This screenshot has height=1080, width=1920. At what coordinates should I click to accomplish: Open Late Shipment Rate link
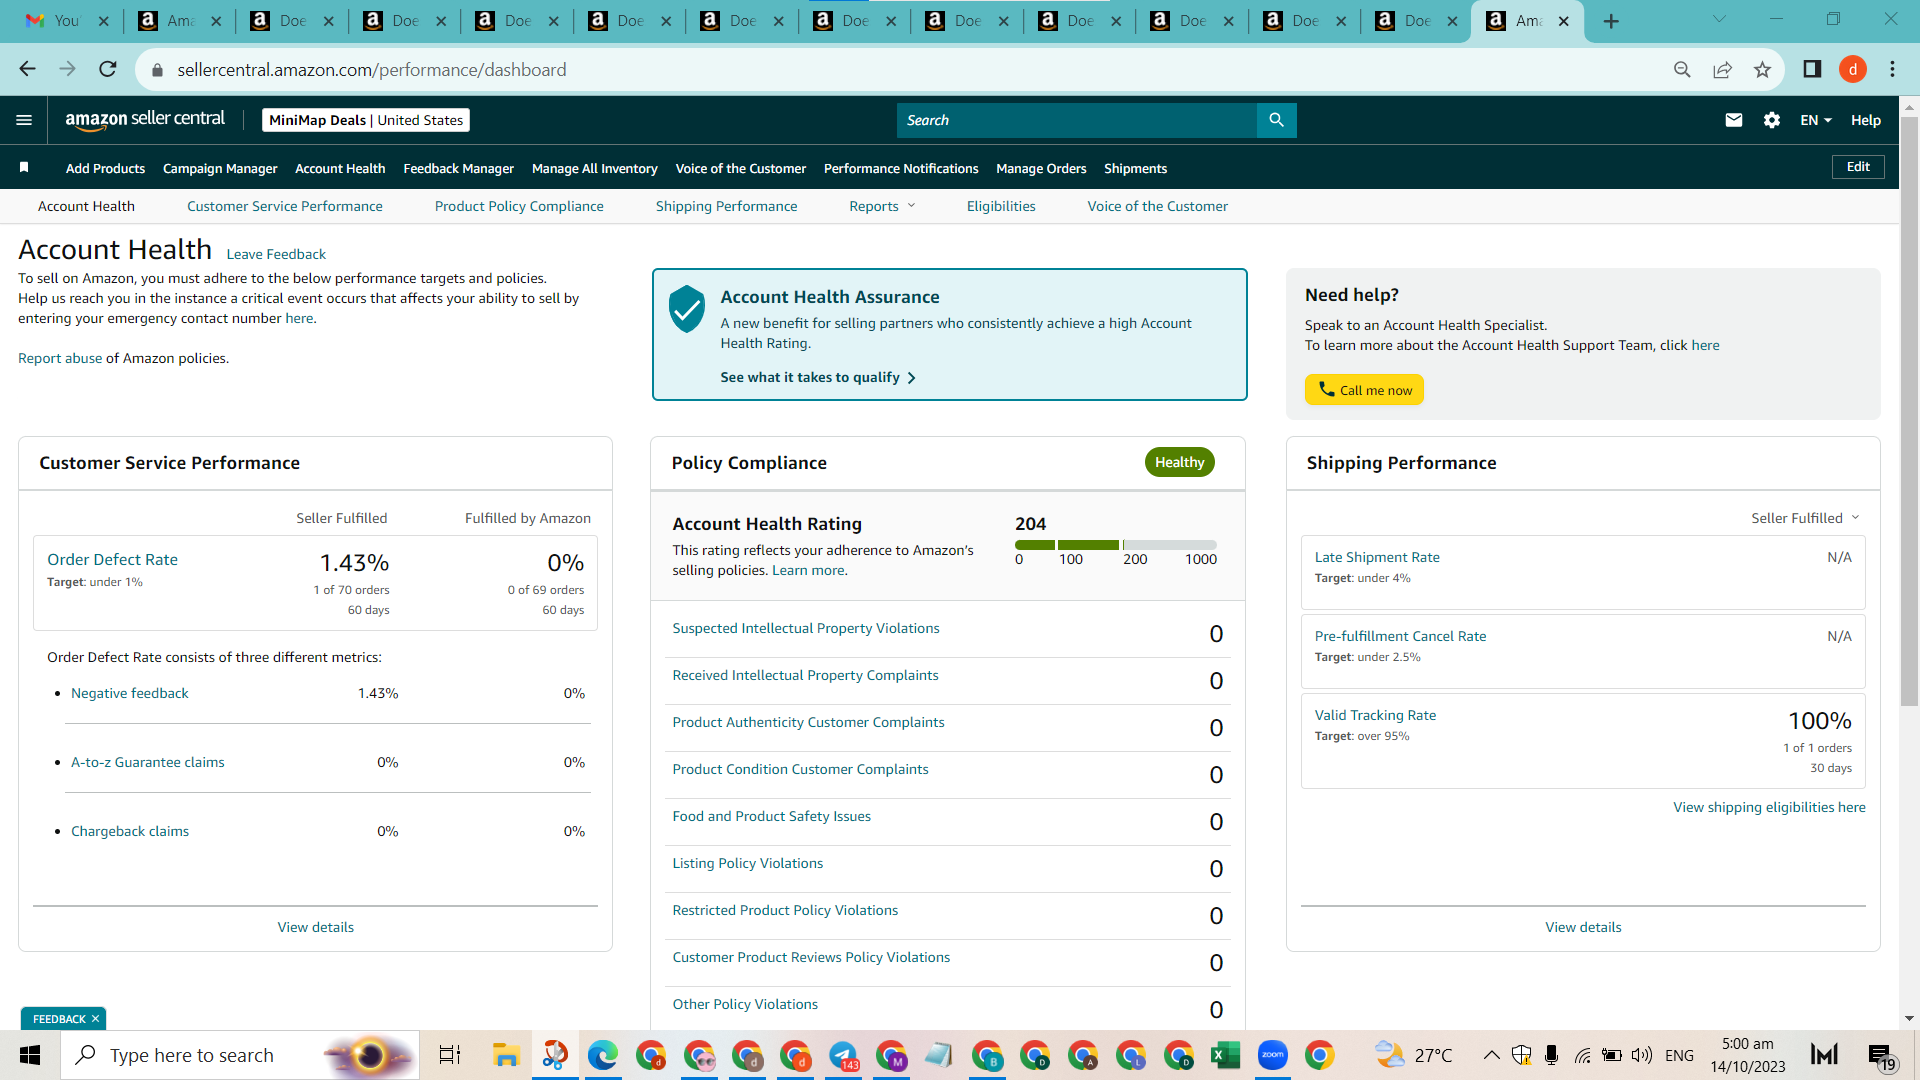click(1377, 557)
